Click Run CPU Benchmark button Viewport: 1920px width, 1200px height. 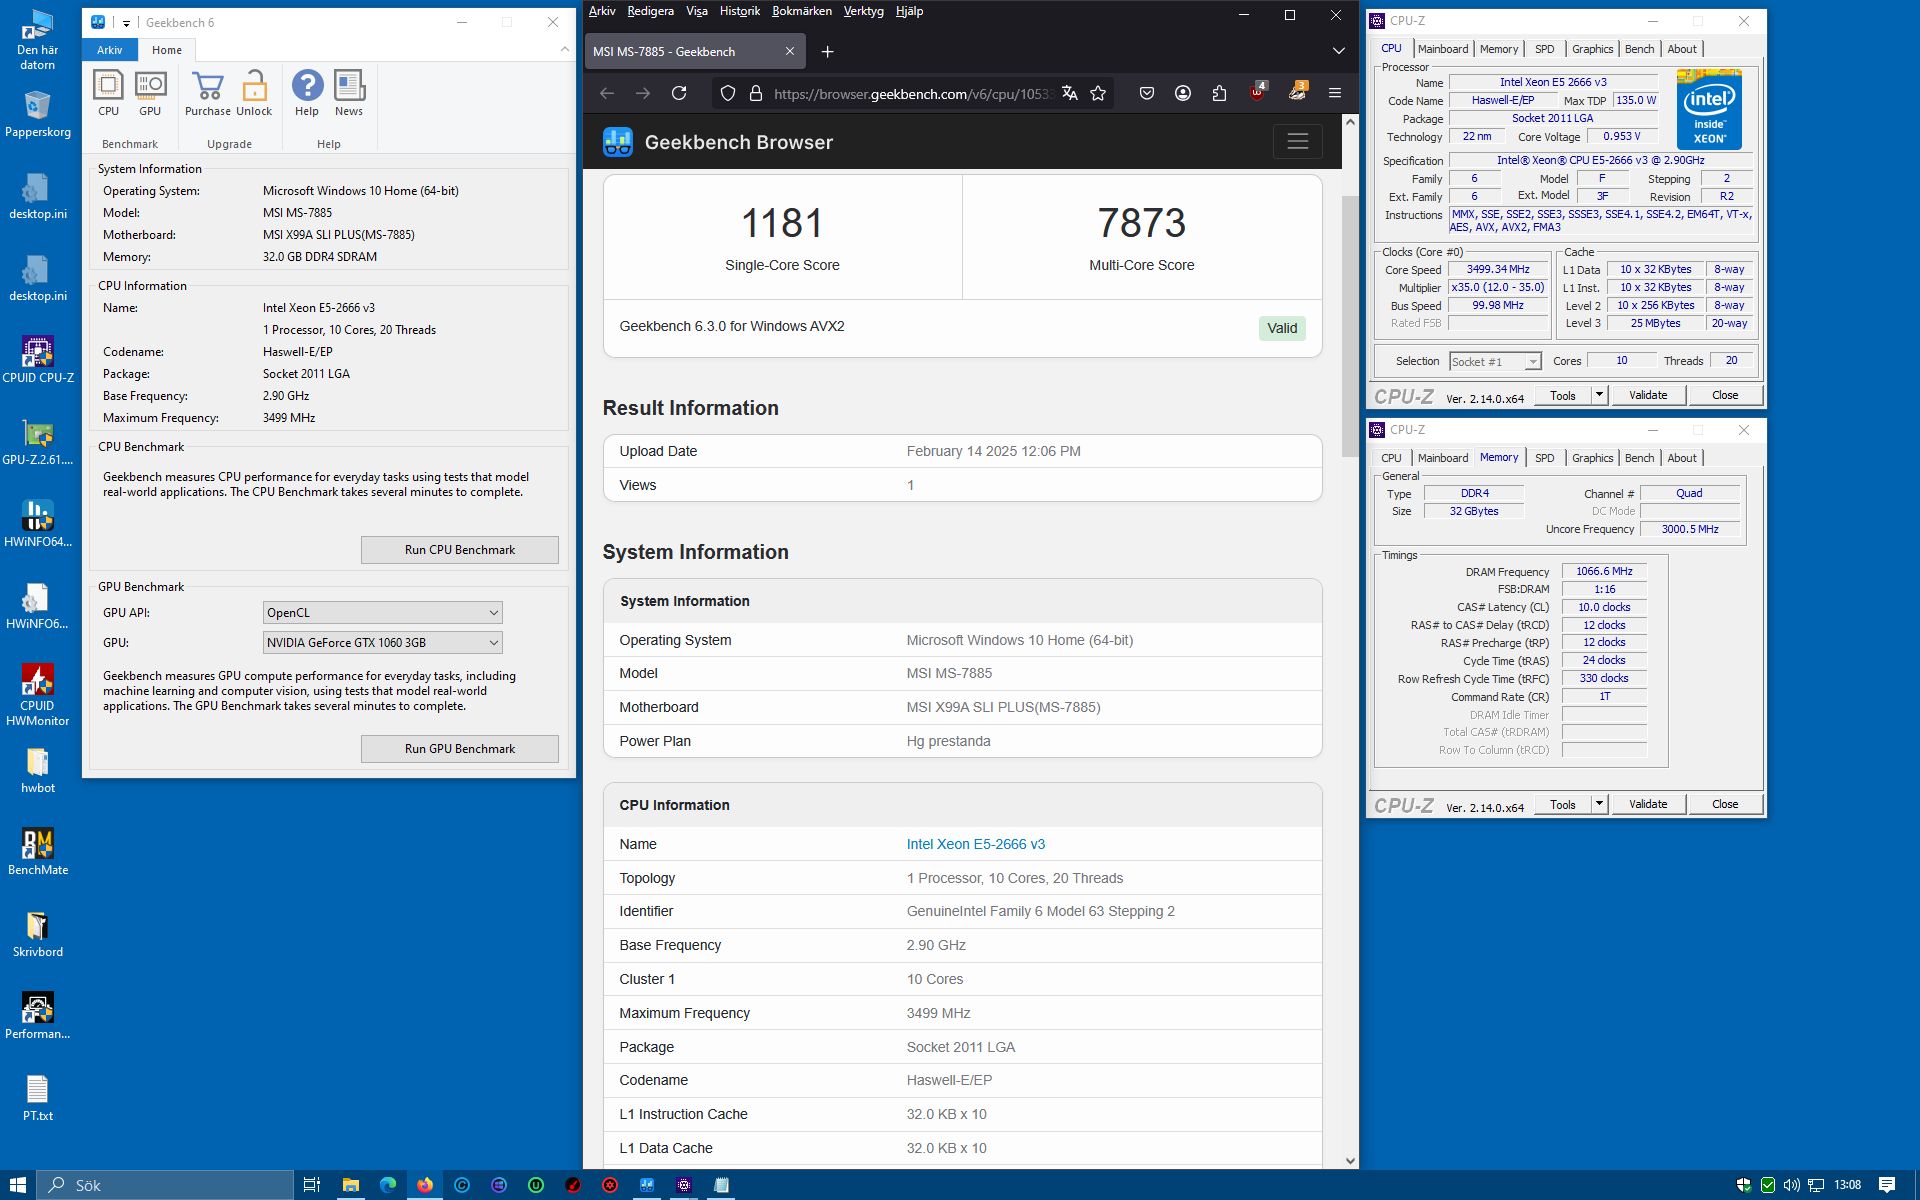[460, 550]
